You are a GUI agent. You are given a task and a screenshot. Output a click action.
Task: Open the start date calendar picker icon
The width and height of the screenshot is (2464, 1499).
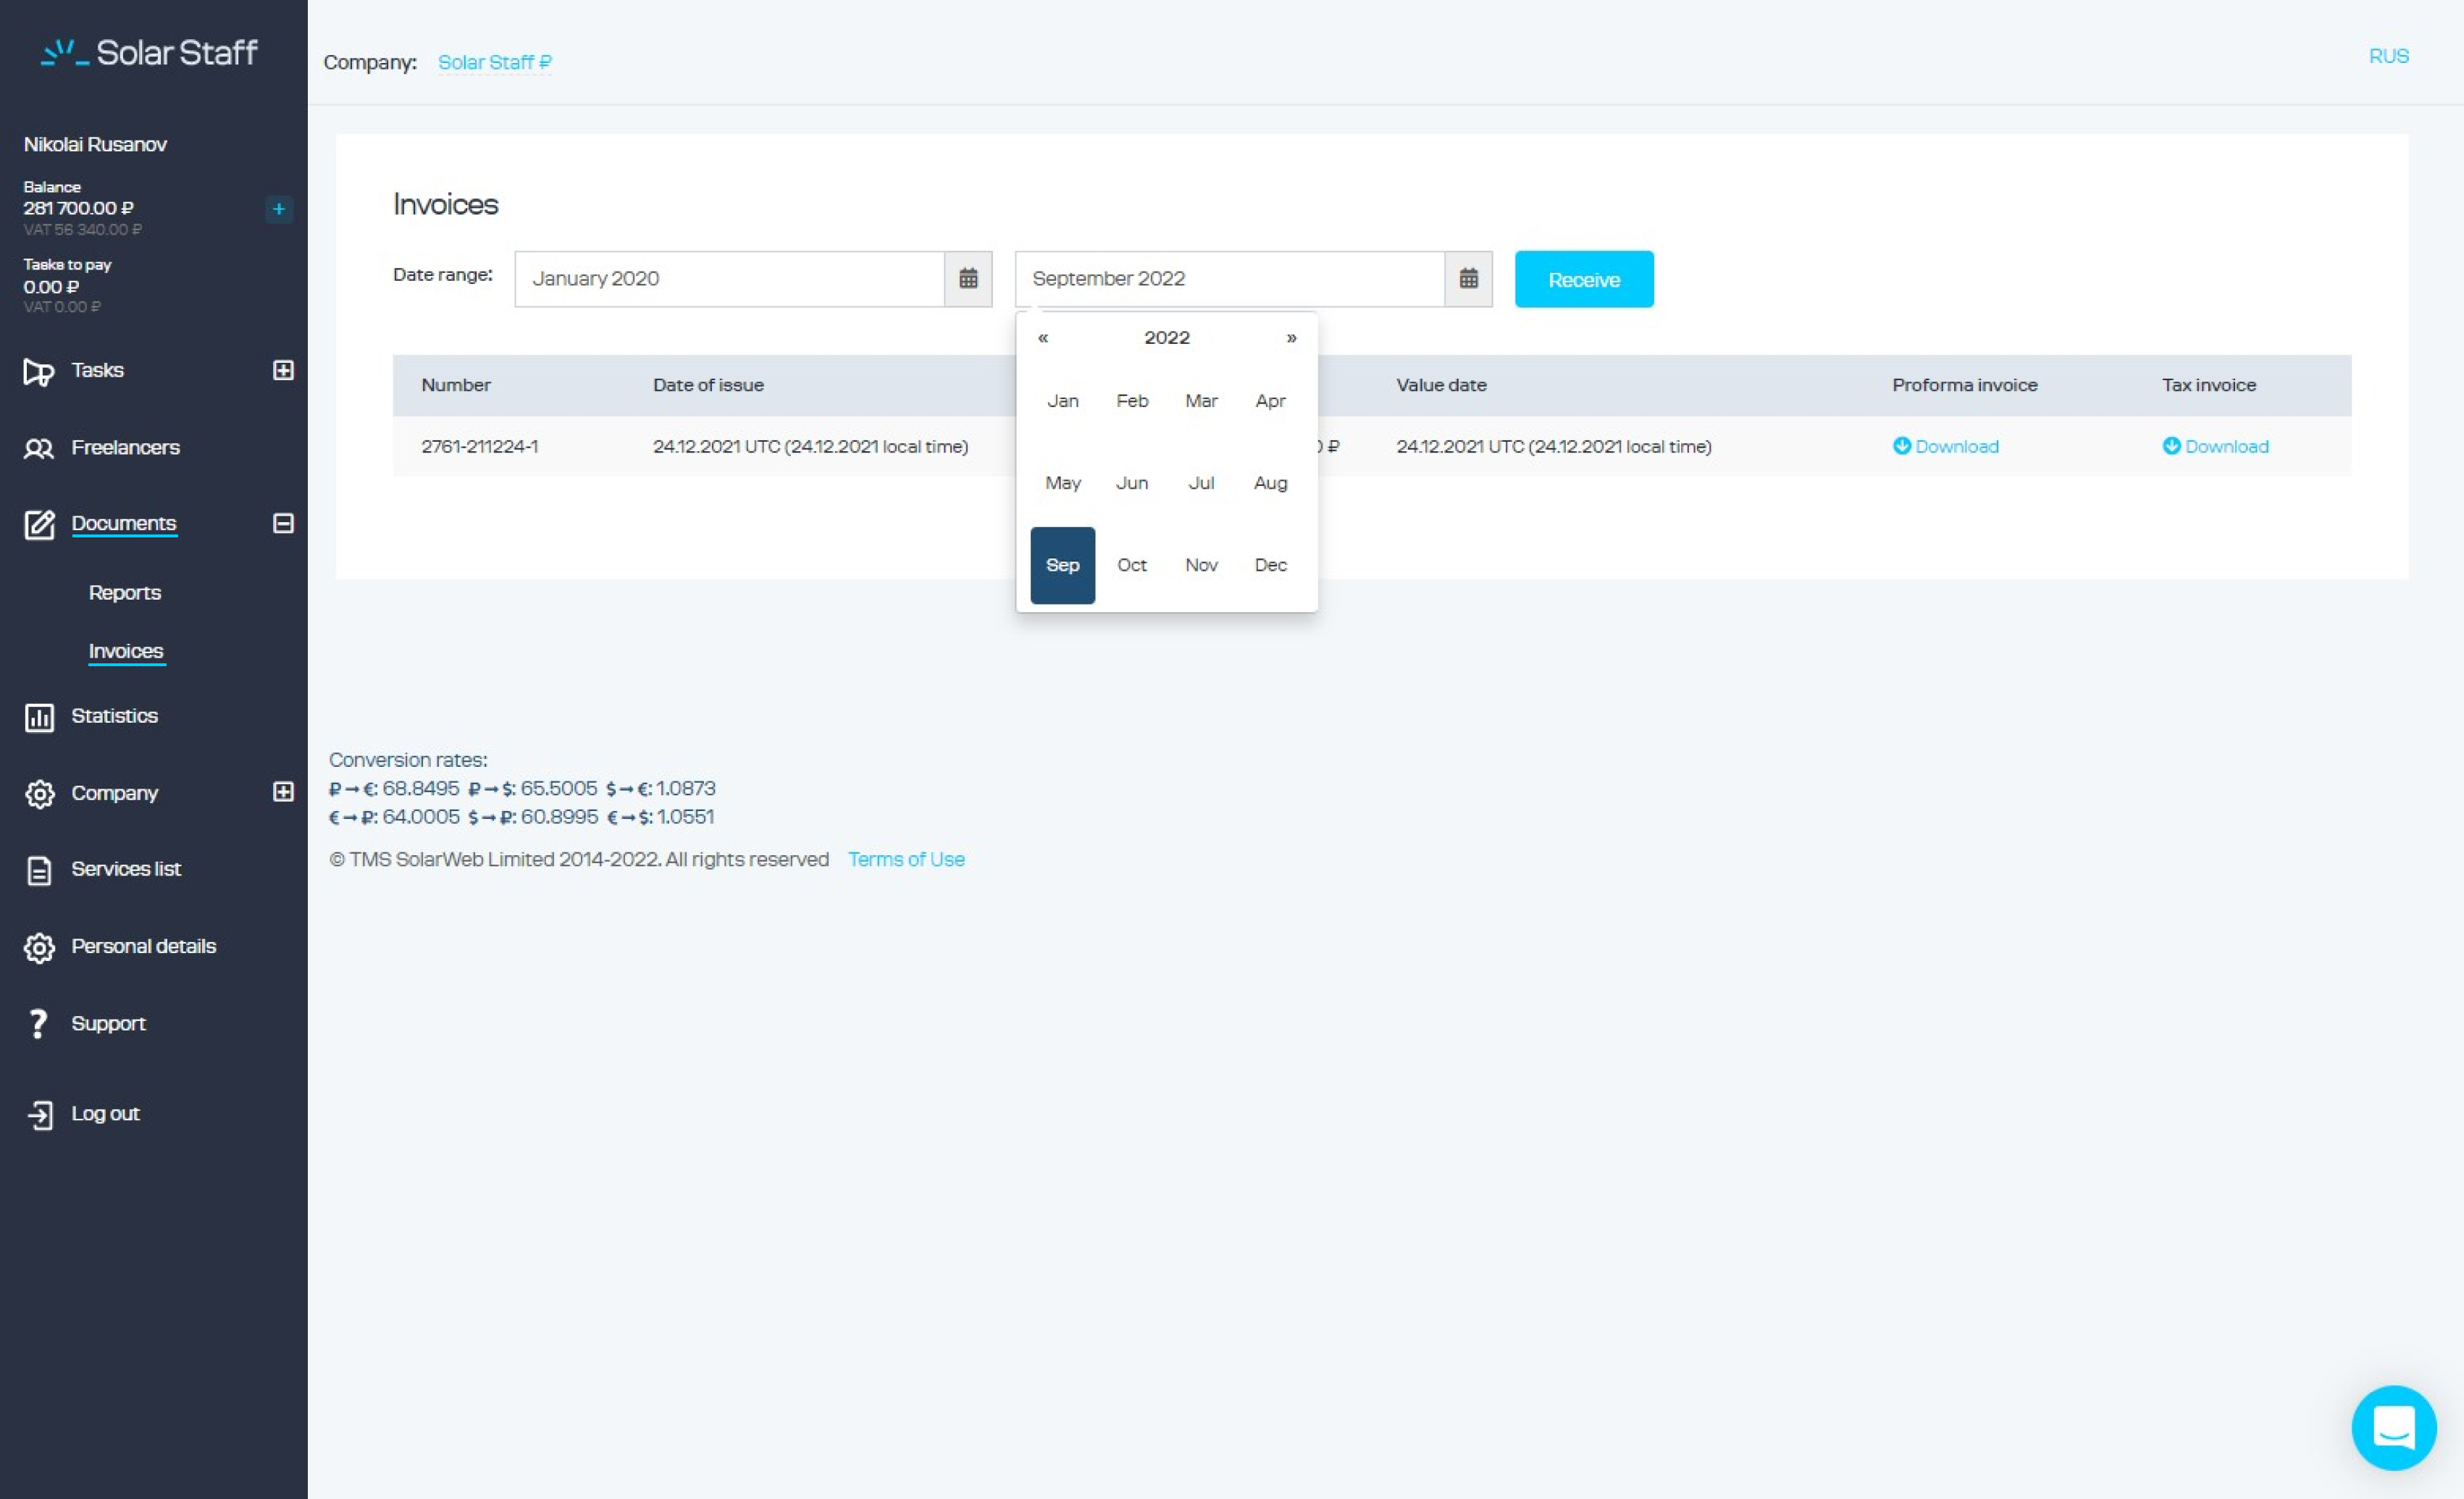pos(967,278)
